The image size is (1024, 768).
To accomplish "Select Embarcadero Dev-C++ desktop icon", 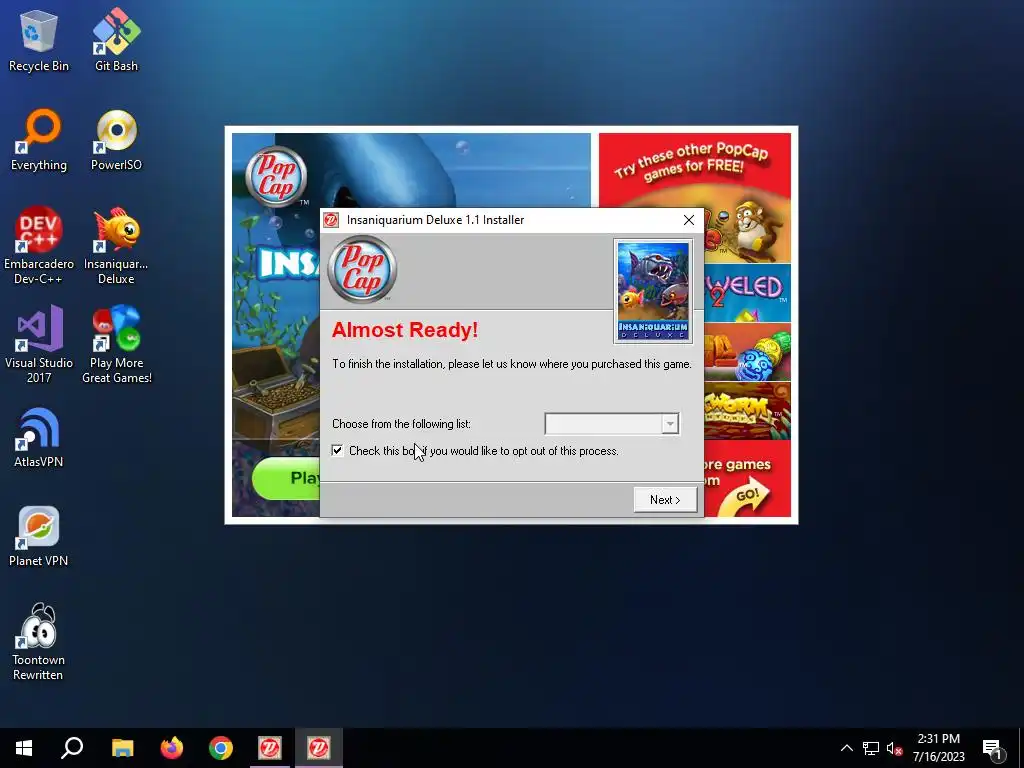I will click(x=39, y=246).
